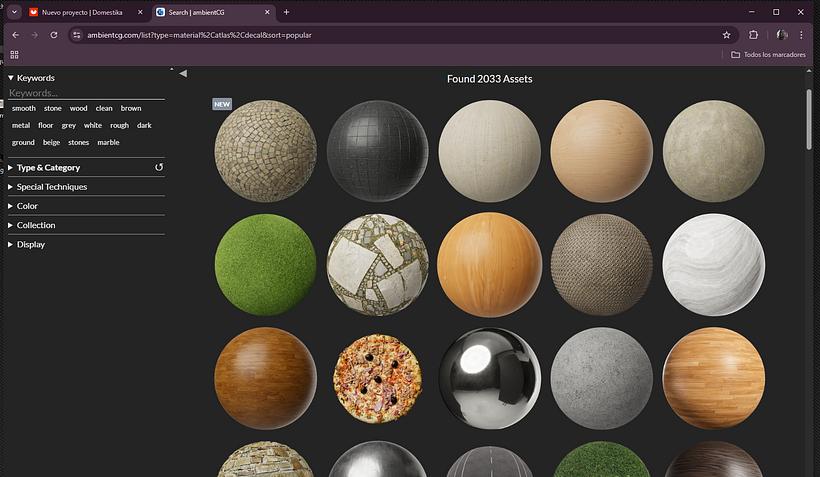
Task: Open the Chrome three-dot menu
Action: pyautogui.click(x=801, y=35)
